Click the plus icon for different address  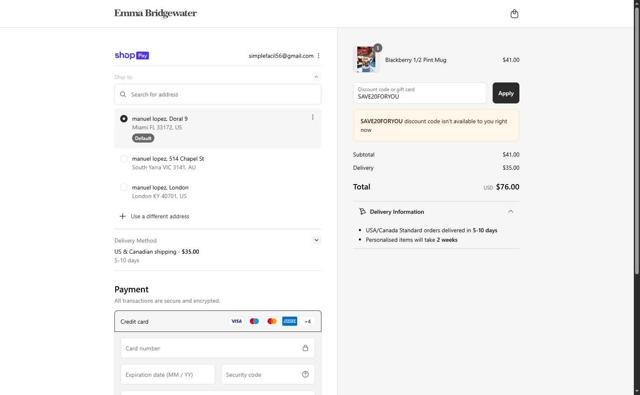122,216
